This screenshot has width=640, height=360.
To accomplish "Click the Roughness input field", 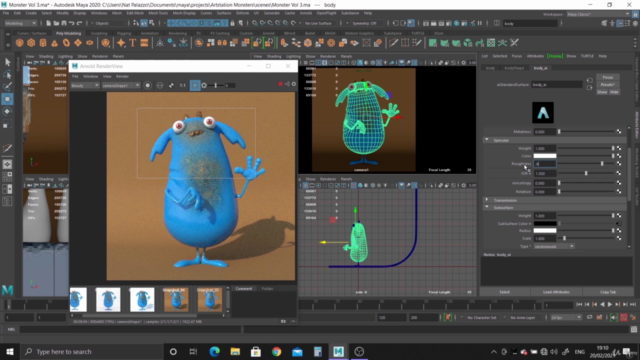I will [545, 163].
